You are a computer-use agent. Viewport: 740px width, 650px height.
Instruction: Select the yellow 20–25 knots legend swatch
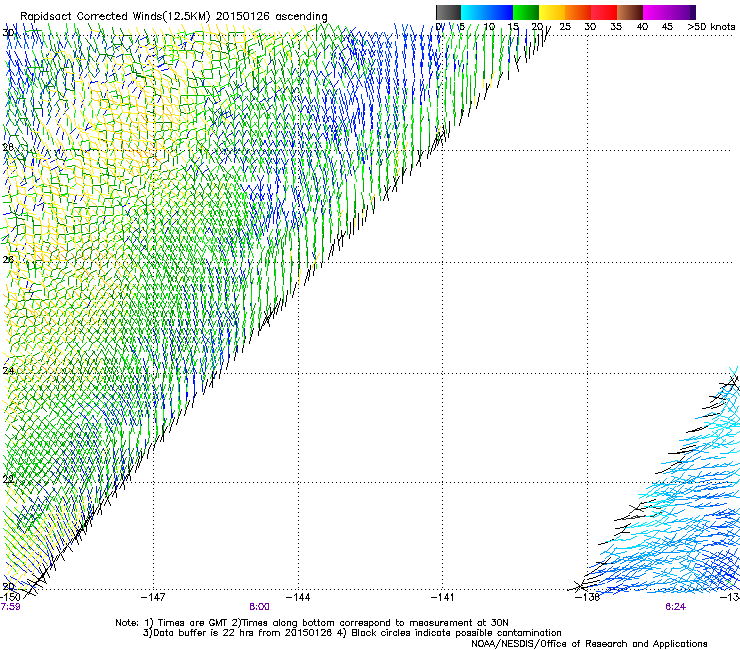click(x=552, y=12)
